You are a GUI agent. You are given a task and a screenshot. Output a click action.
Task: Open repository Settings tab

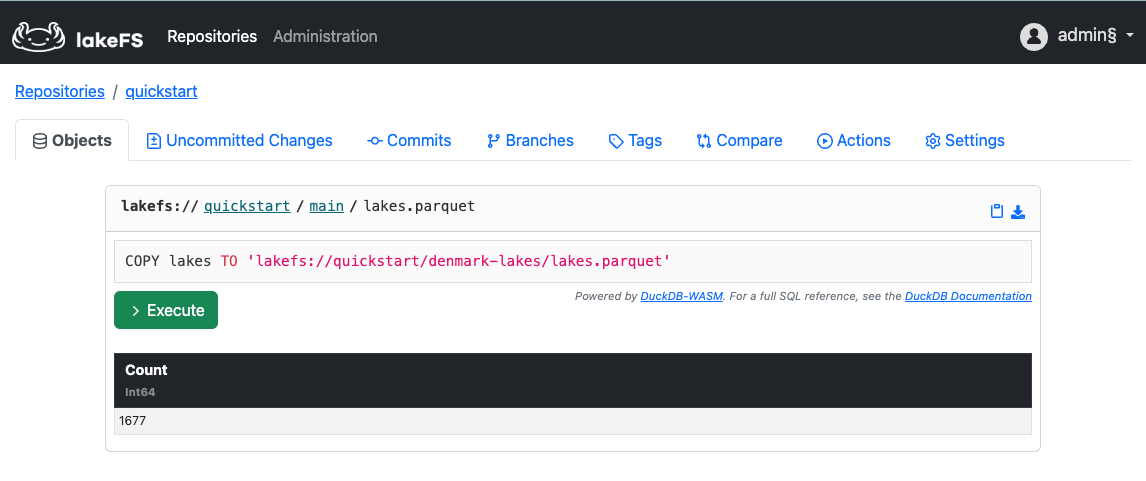pyautogui.click(x=964, y=141)
